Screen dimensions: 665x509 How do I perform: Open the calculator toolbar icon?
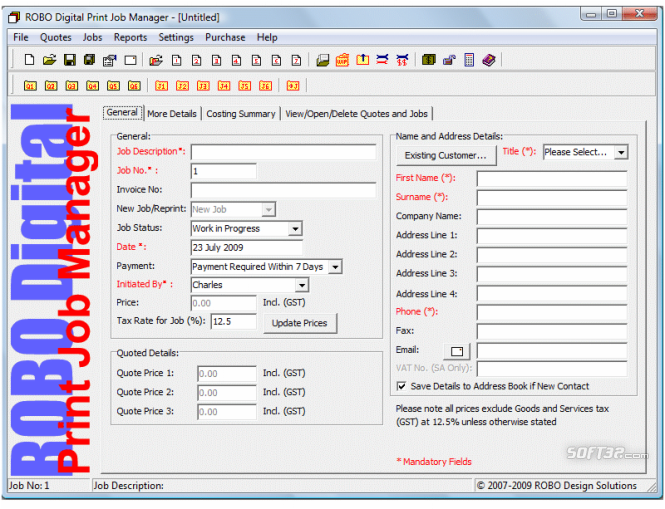click(x=469, y=60)
